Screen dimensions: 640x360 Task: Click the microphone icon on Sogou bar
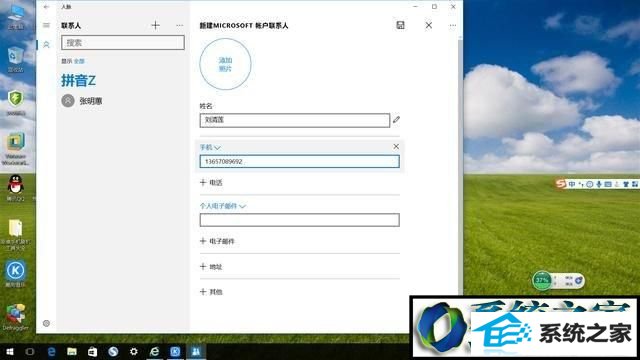coord(599,184)
